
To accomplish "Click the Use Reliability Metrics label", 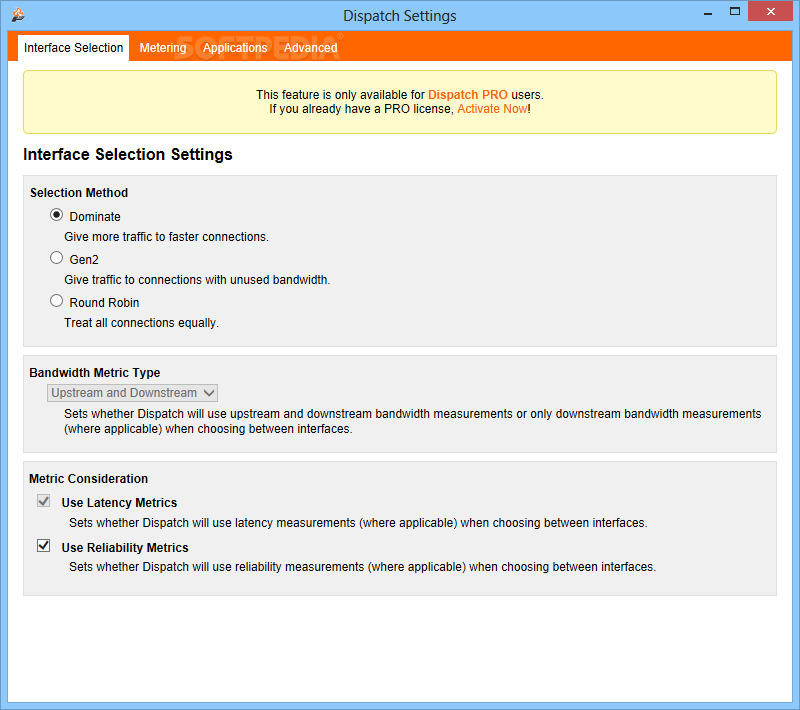I will coord(125,548).
